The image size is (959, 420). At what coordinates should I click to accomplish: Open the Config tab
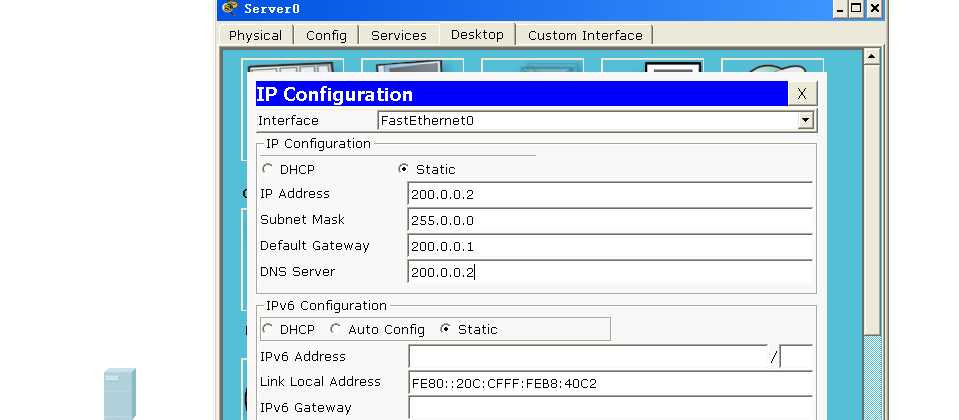pyautogui.click(x=326, y=35)
